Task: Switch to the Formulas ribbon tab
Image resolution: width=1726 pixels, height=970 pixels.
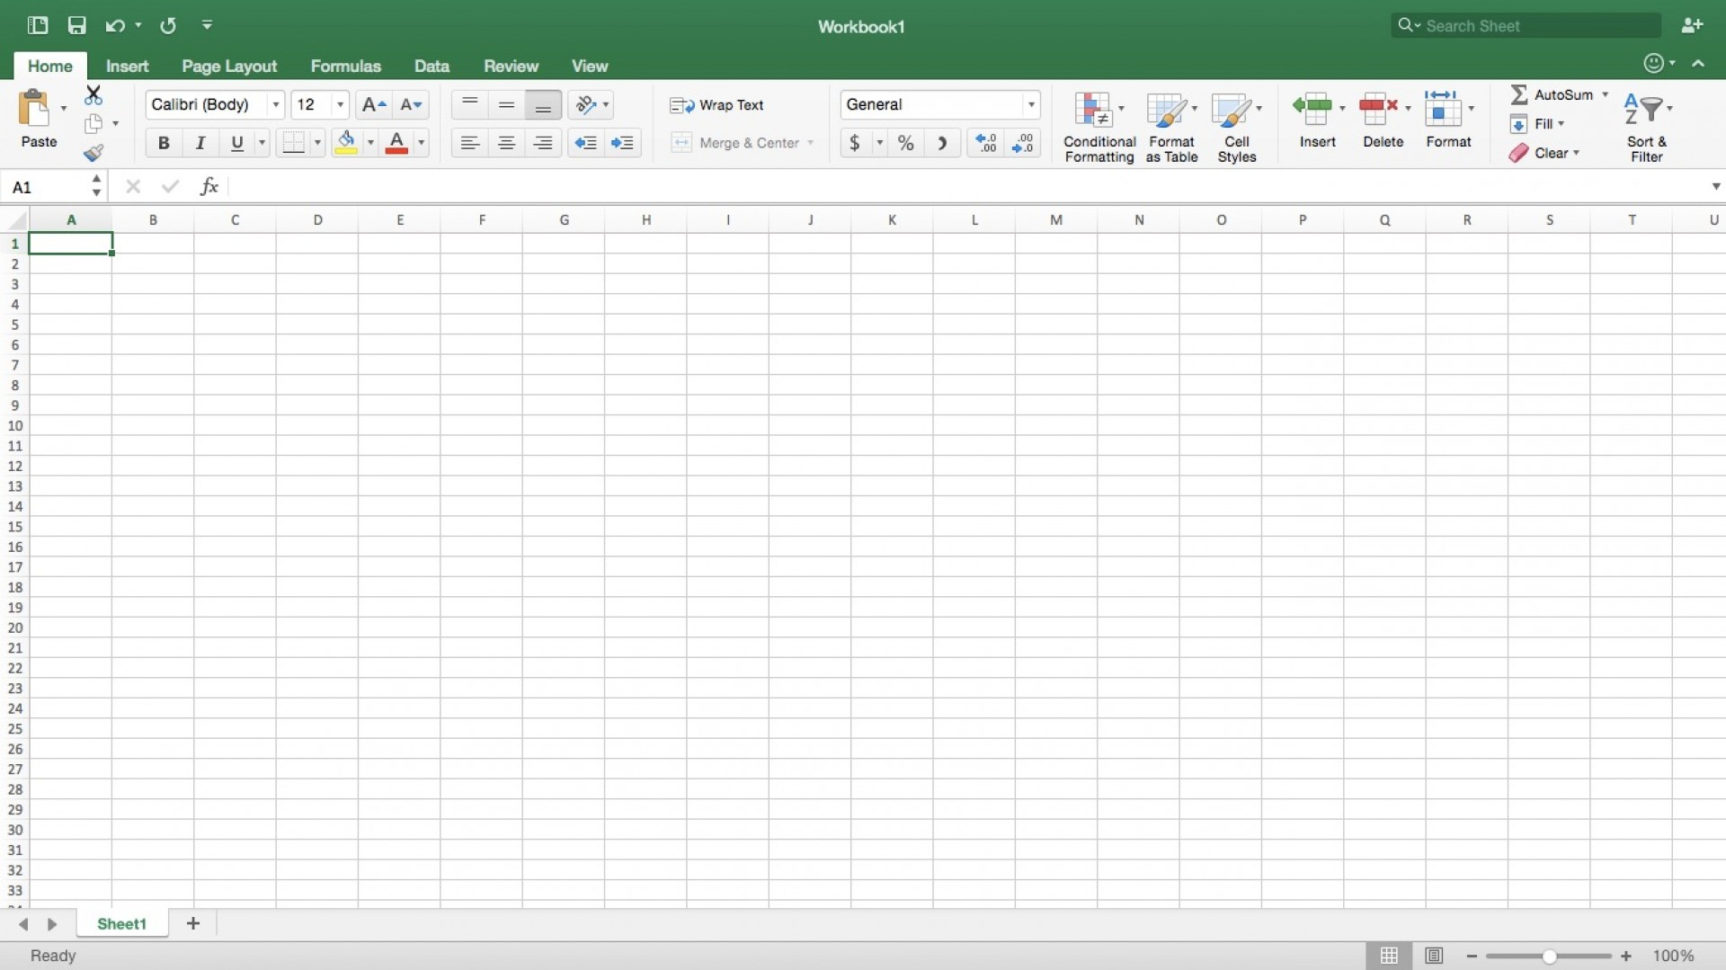Action: click(x=345, y=65)
